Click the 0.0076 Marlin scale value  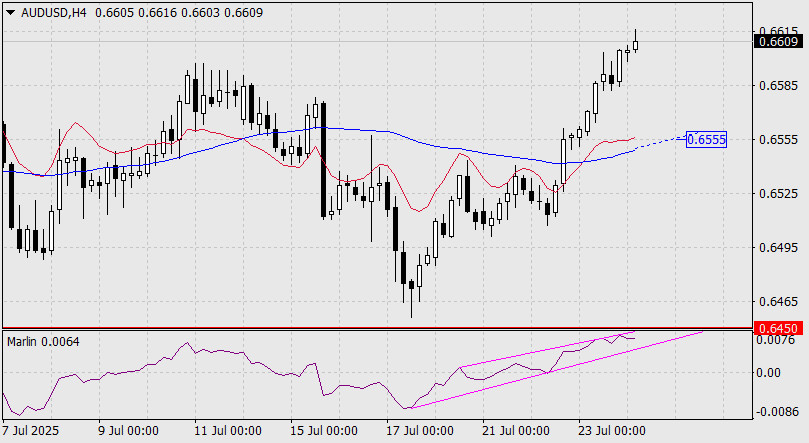(775, 340)
